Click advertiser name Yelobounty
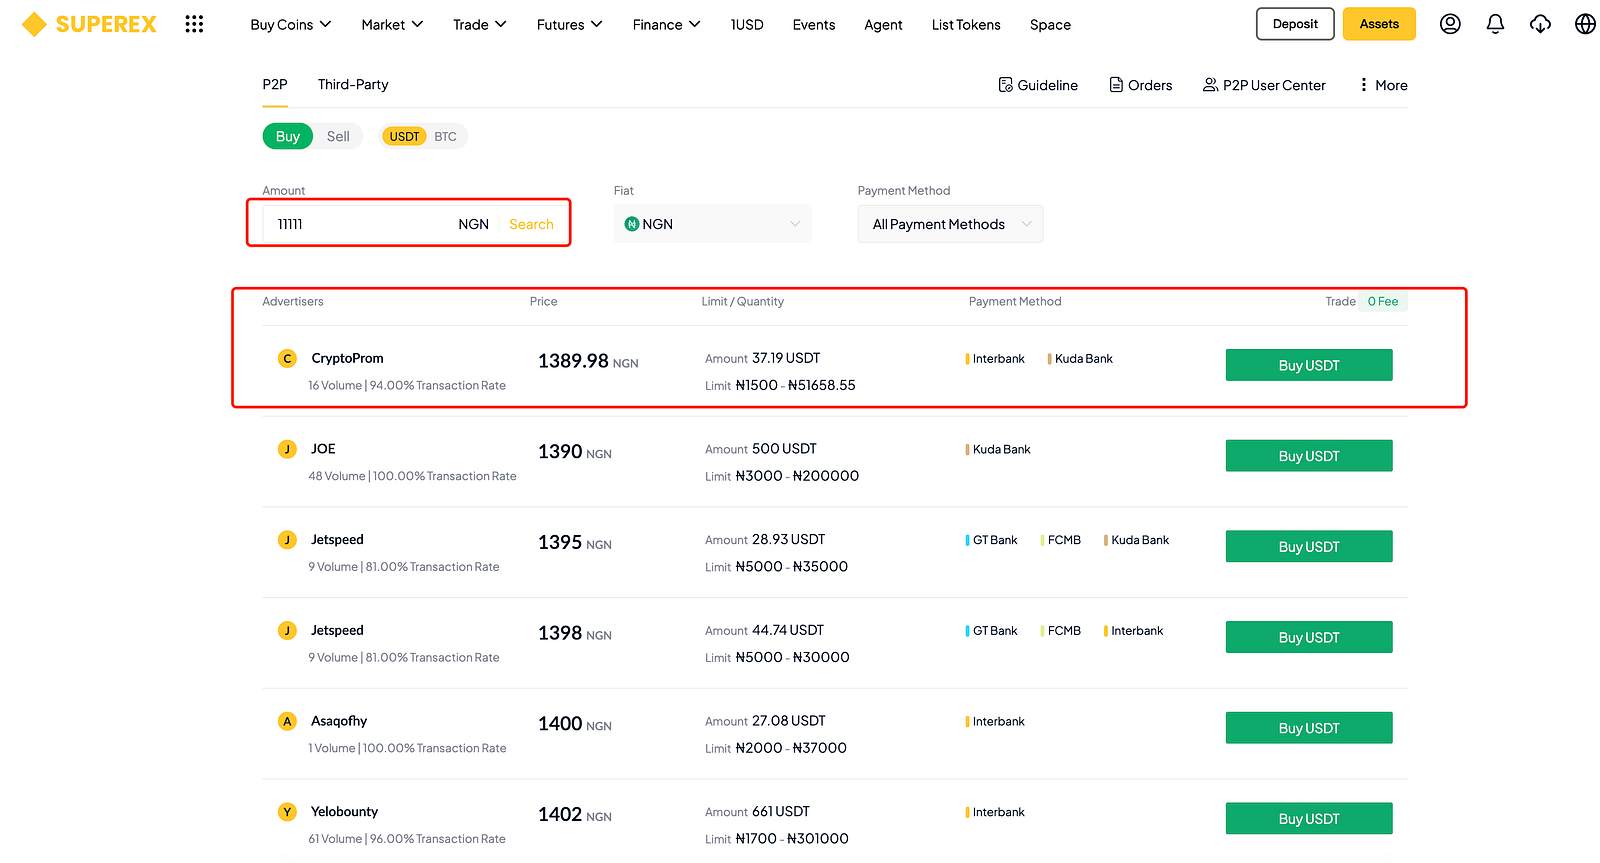Screen dimensions: 1600x863 (x=344, y=812)
